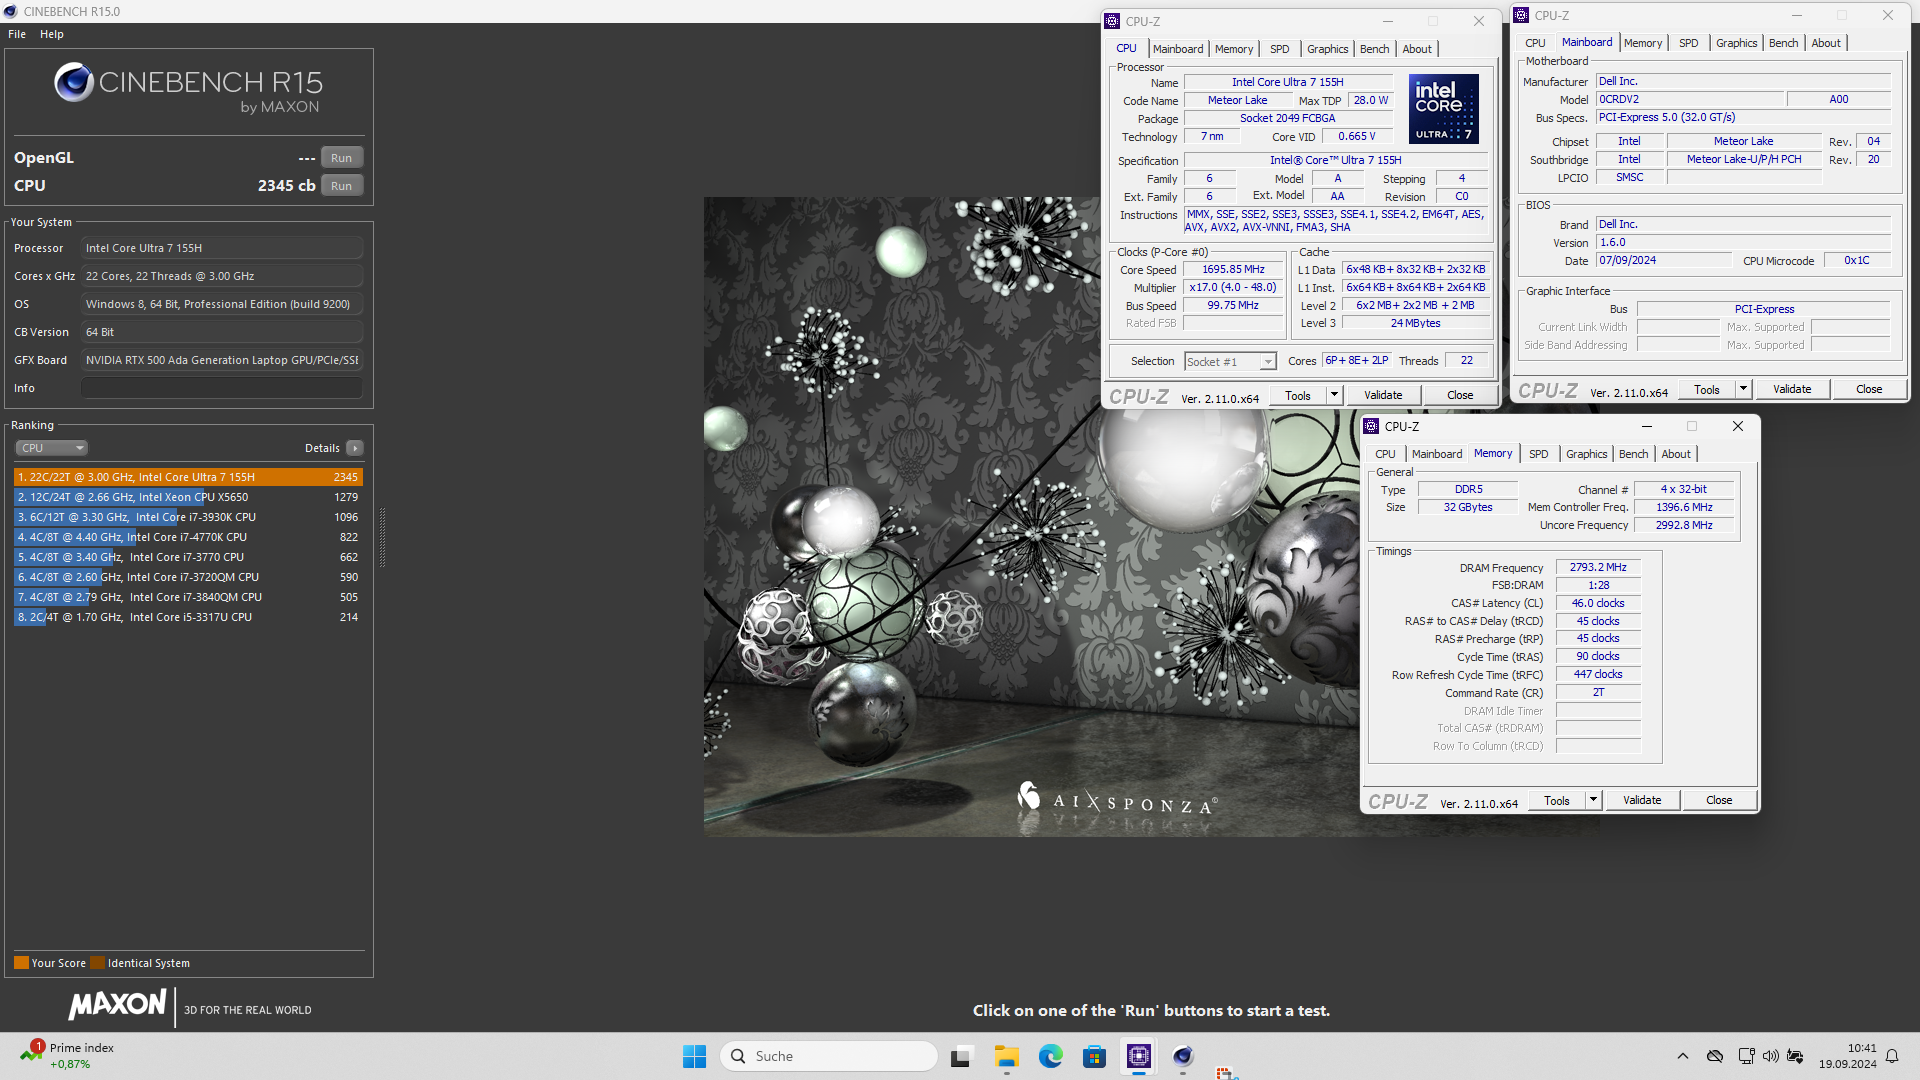The height and width of the screenshot is (1080, 1920).
Task: Open Bench tab in the CPU-Z CPU window
Action: tap(1374, 49)
